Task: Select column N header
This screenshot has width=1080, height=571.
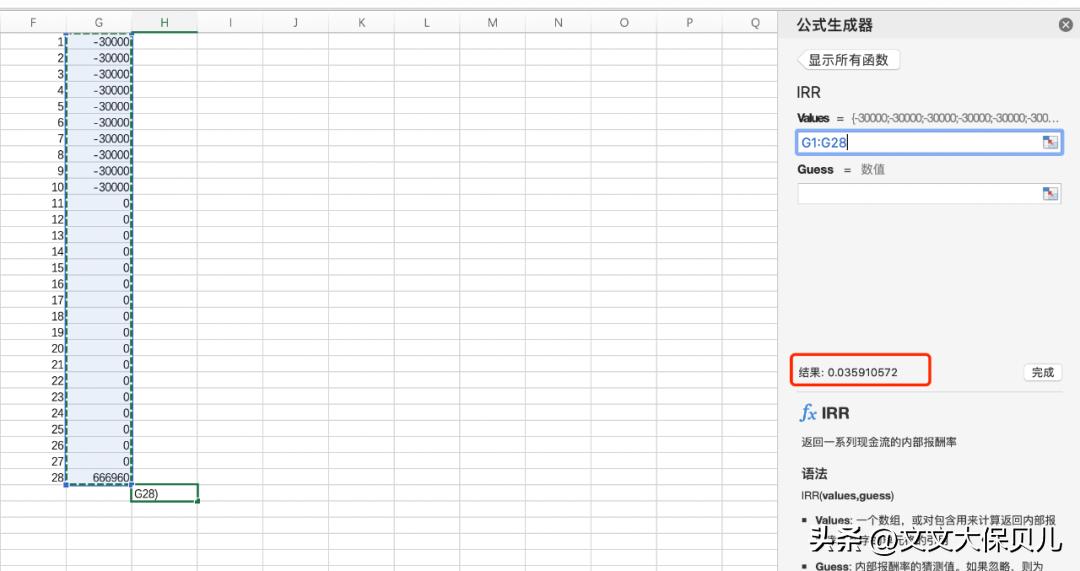Action: [x=558, y=23]
